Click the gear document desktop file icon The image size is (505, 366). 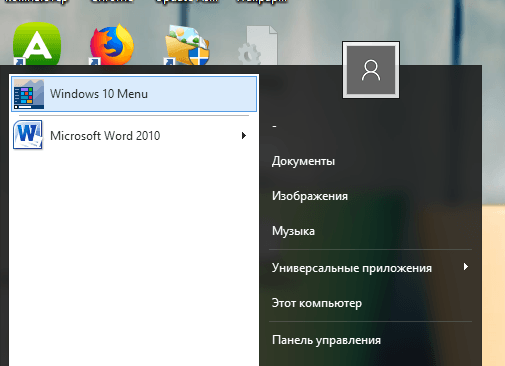tap(258, 45)
